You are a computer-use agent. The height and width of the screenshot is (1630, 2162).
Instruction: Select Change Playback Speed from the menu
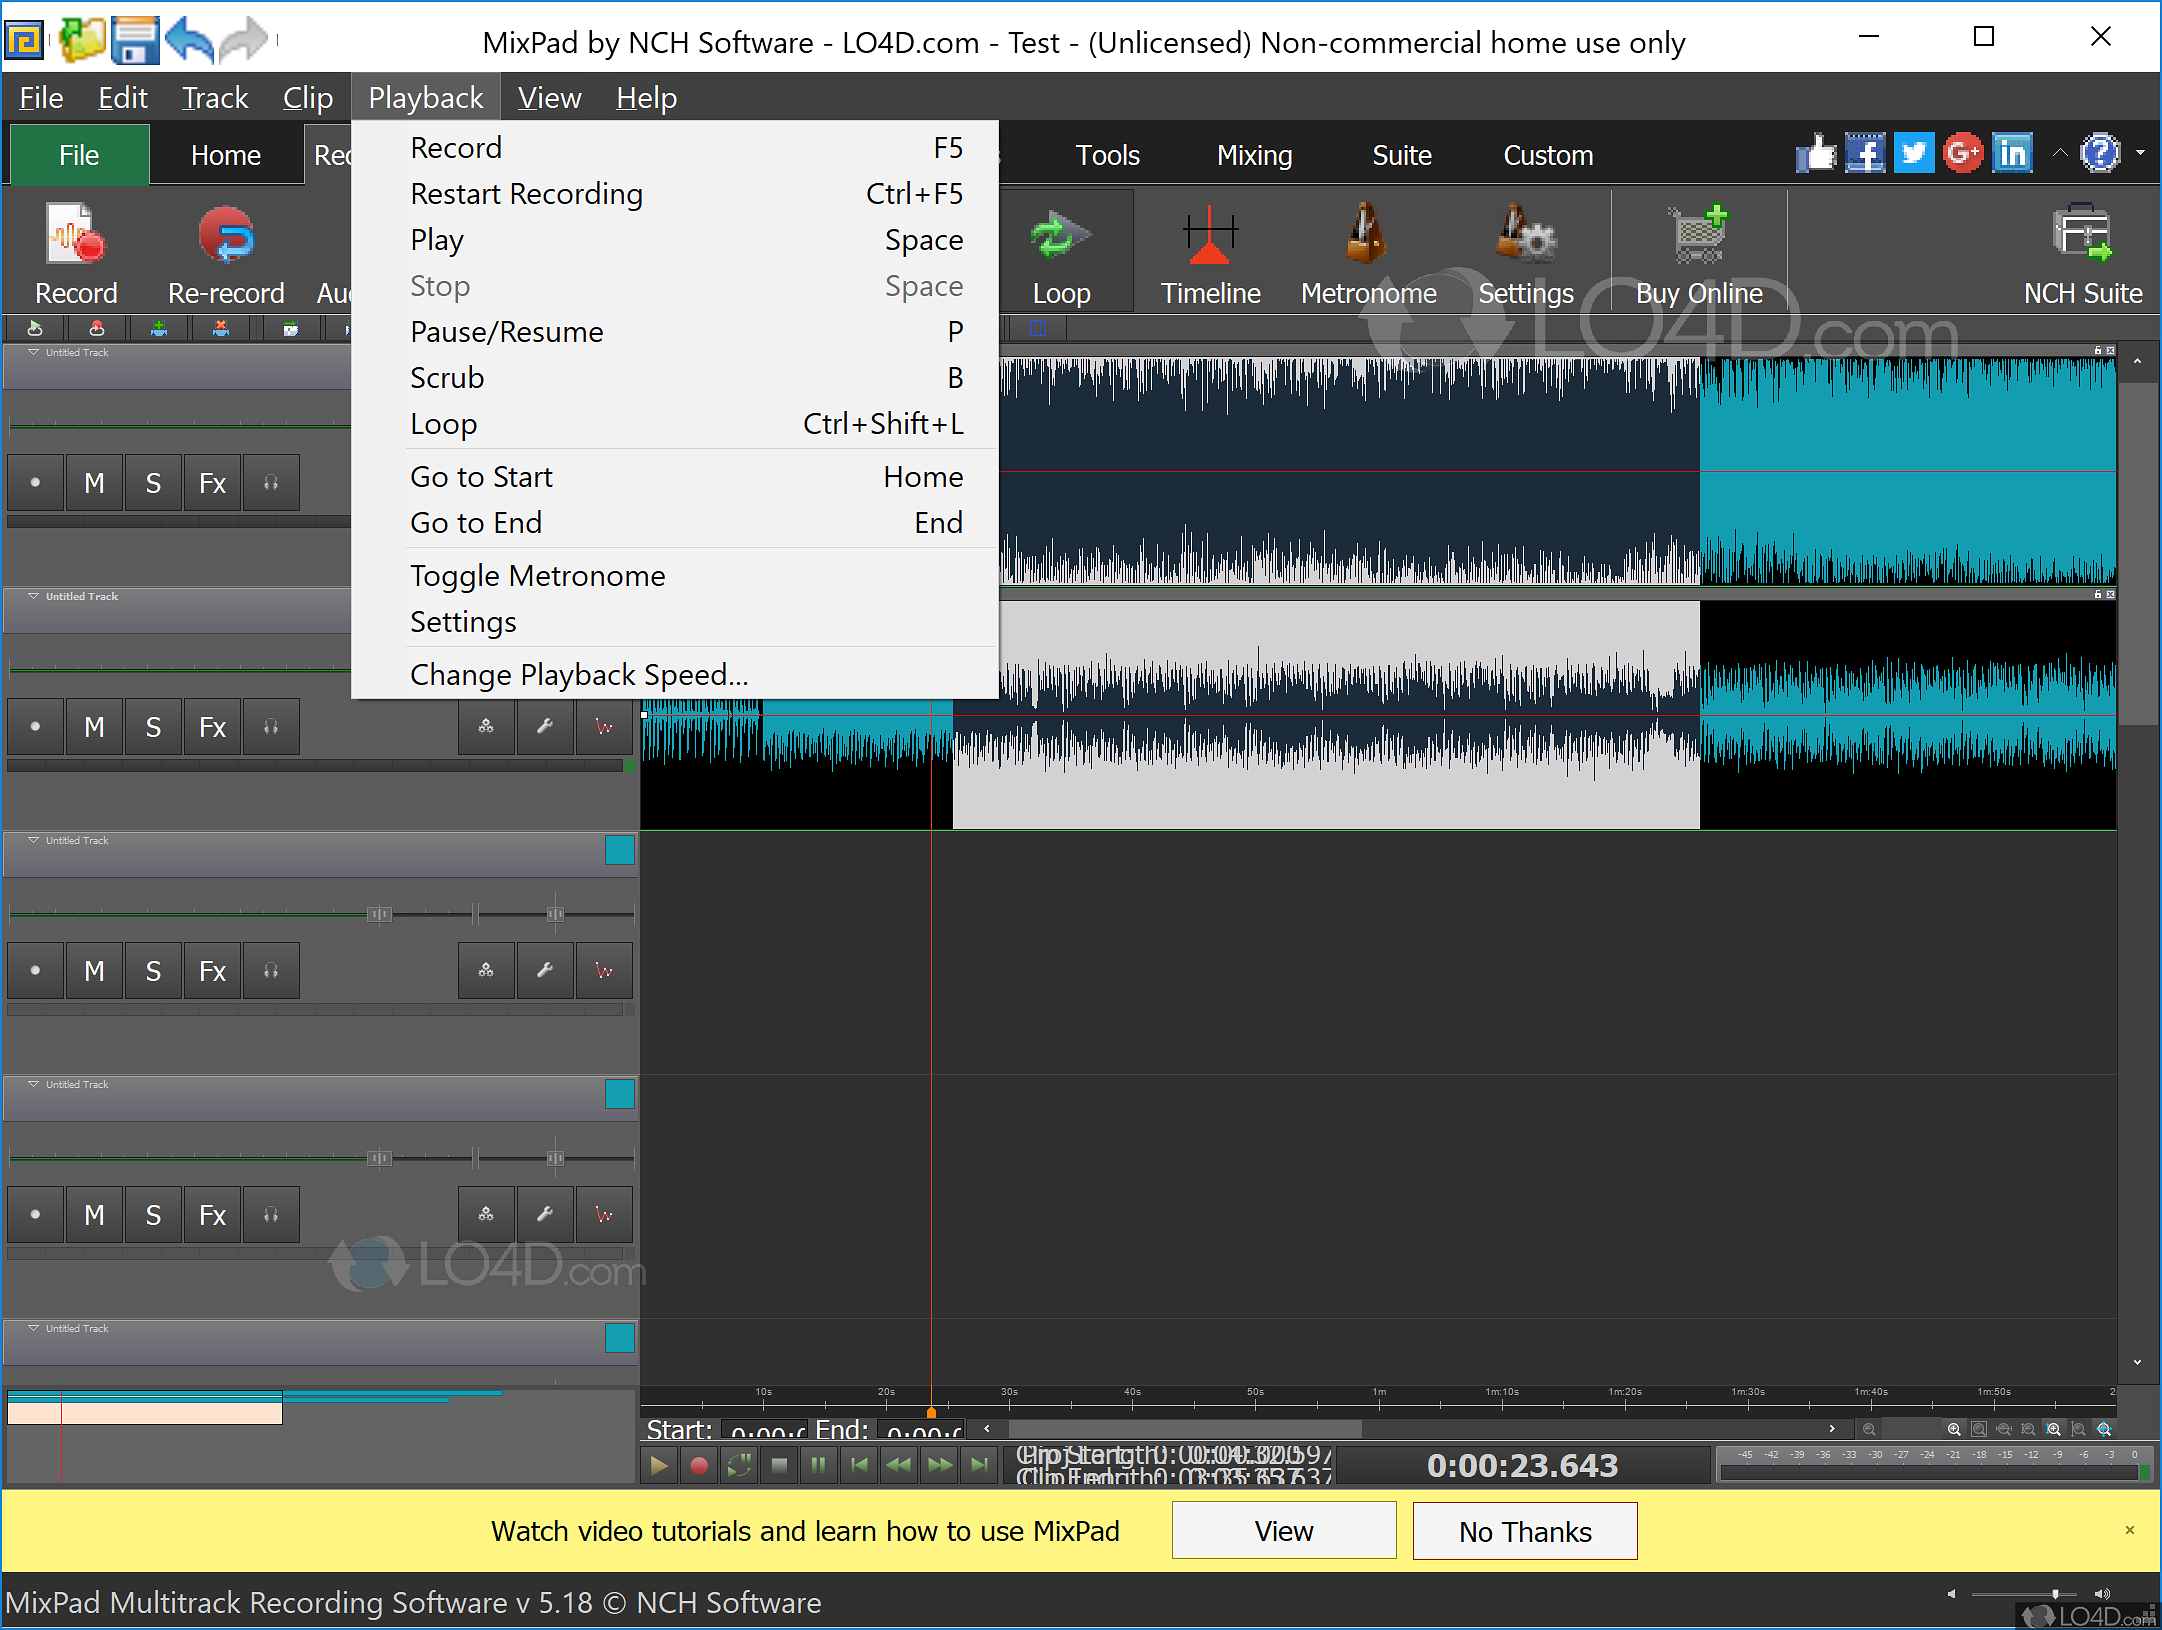579,674
